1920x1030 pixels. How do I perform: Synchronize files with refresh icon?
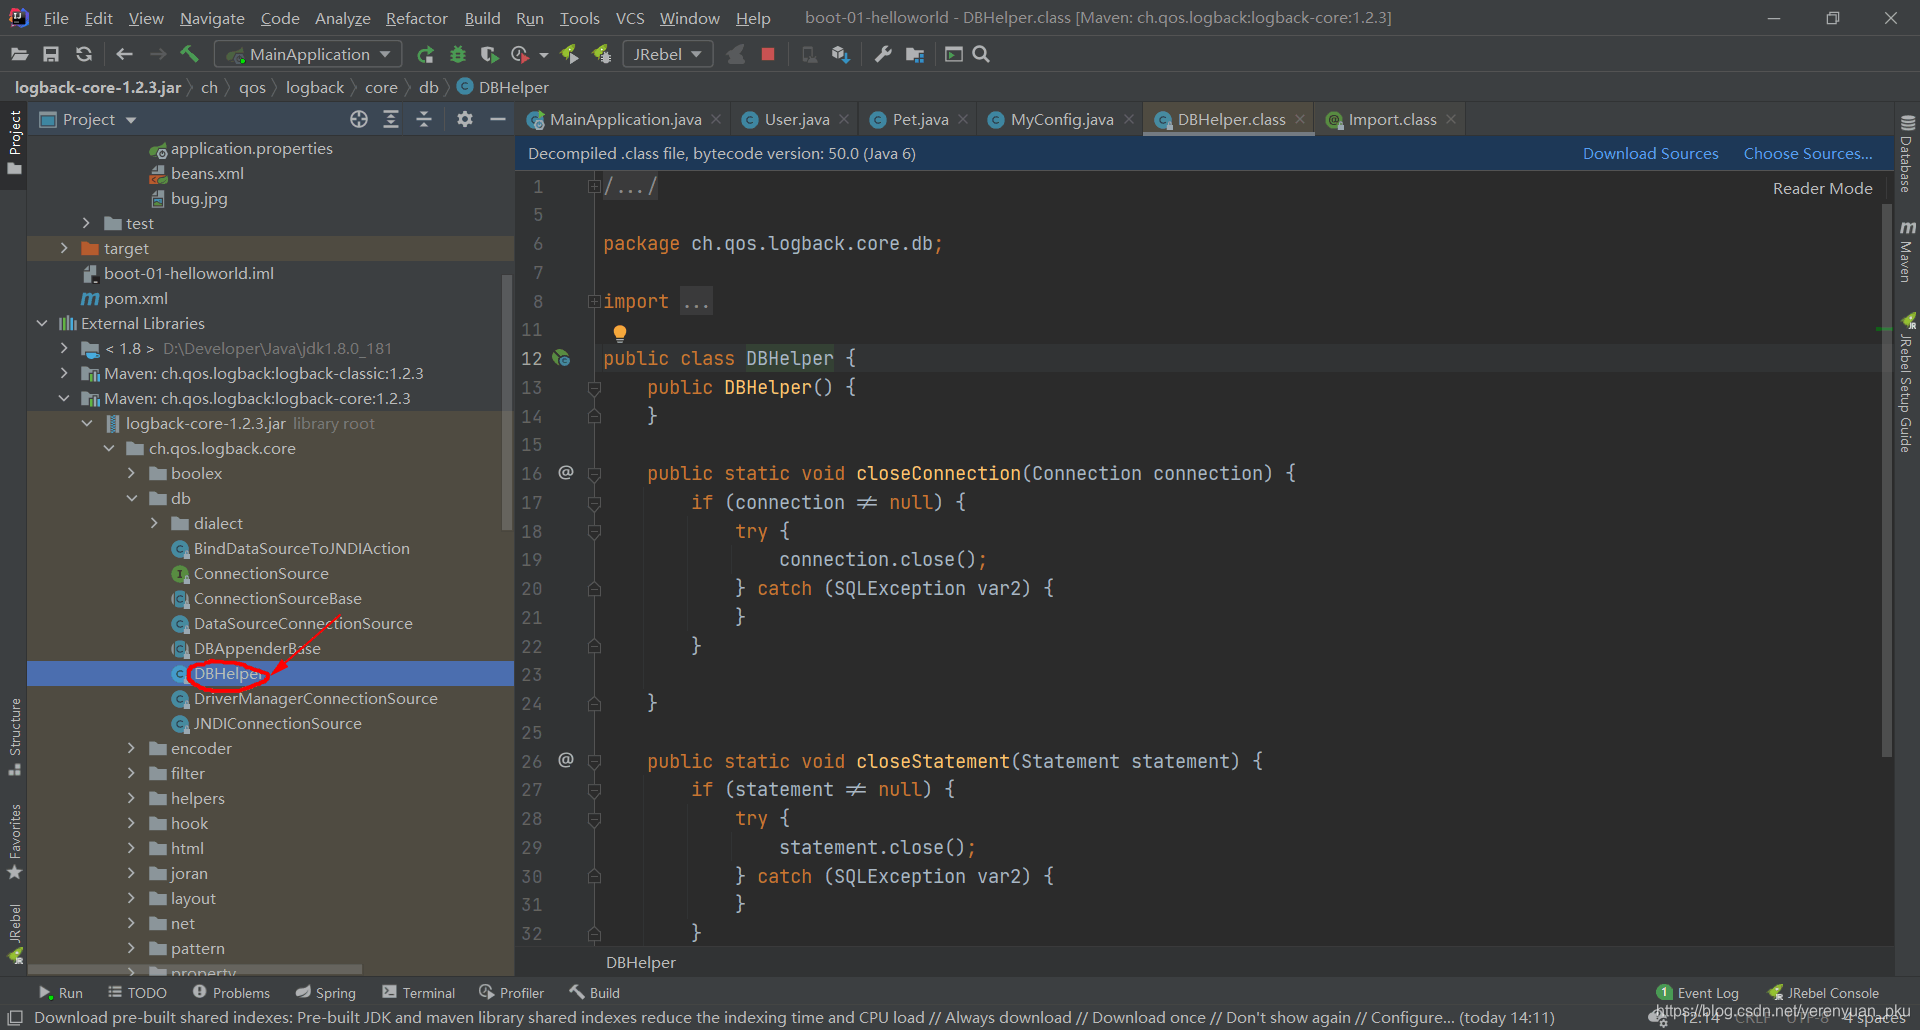(84, 54)
